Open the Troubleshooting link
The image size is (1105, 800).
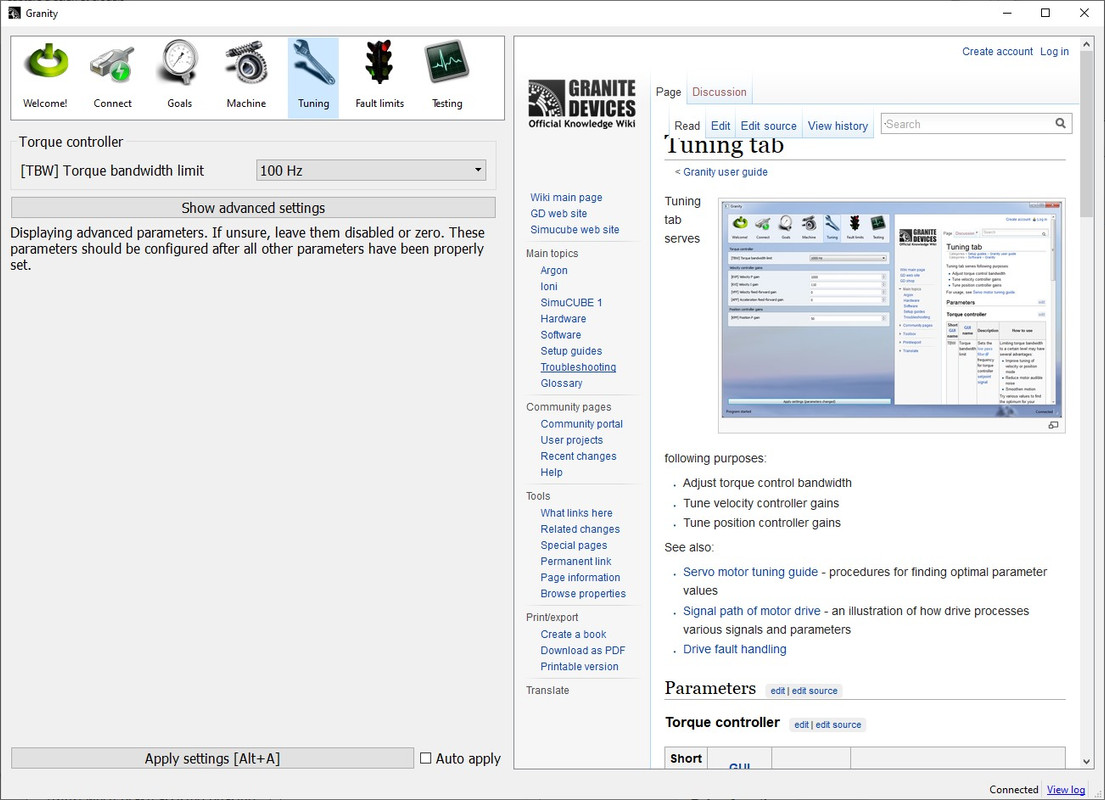[578, 367]
